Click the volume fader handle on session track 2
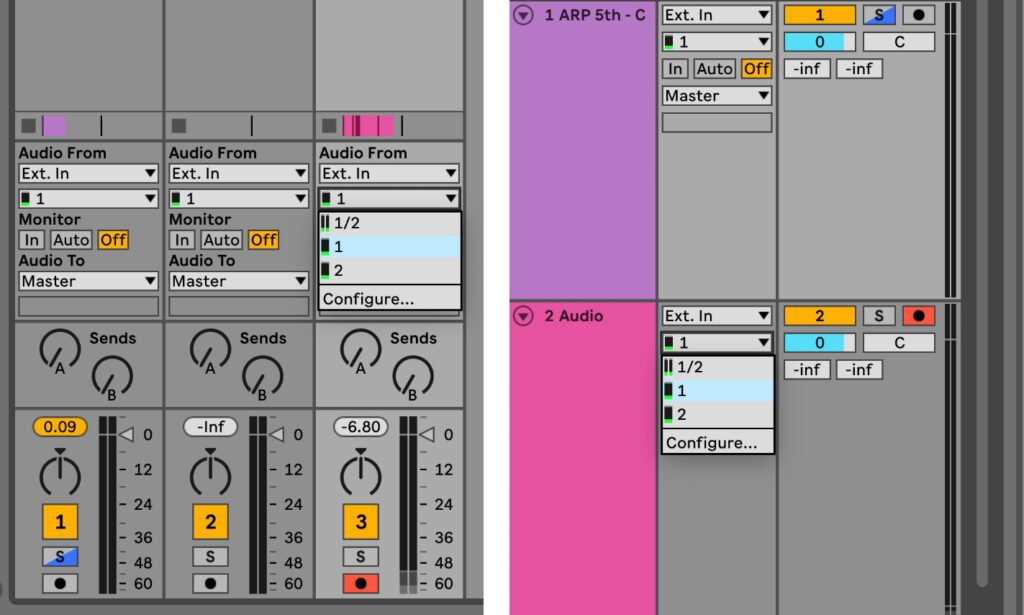Screen dimensions: 1024x615 click(276, 434)
